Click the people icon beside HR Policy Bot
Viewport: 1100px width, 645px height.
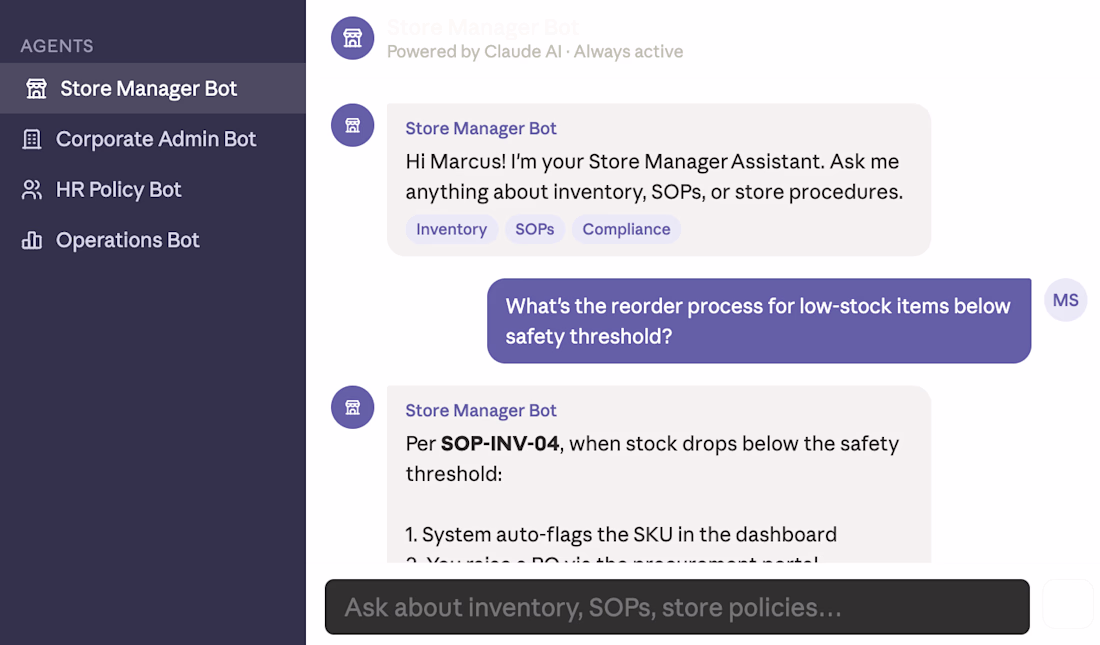pos(32,189)
